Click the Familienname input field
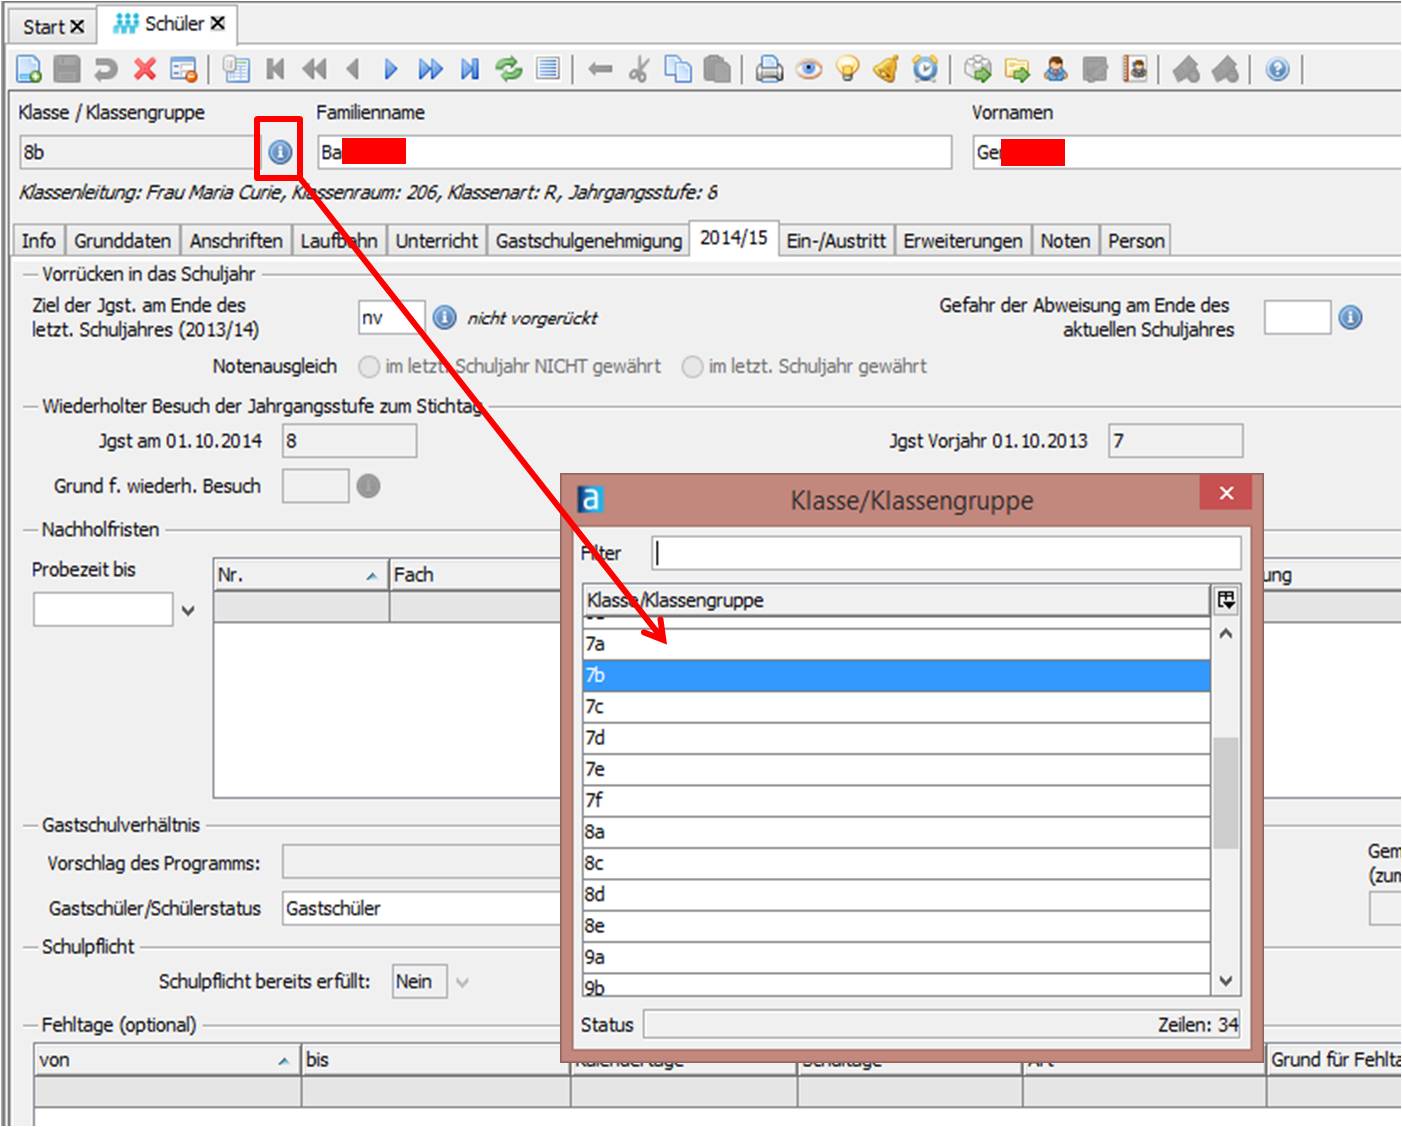1402x1127 pixels. point(634,152)
